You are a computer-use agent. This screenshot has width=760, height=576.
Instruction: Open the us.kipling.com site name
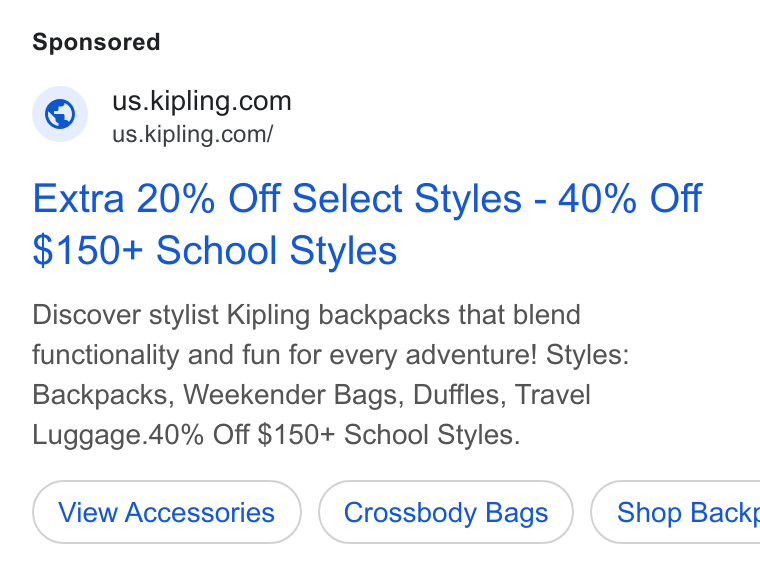click(202, 101)
